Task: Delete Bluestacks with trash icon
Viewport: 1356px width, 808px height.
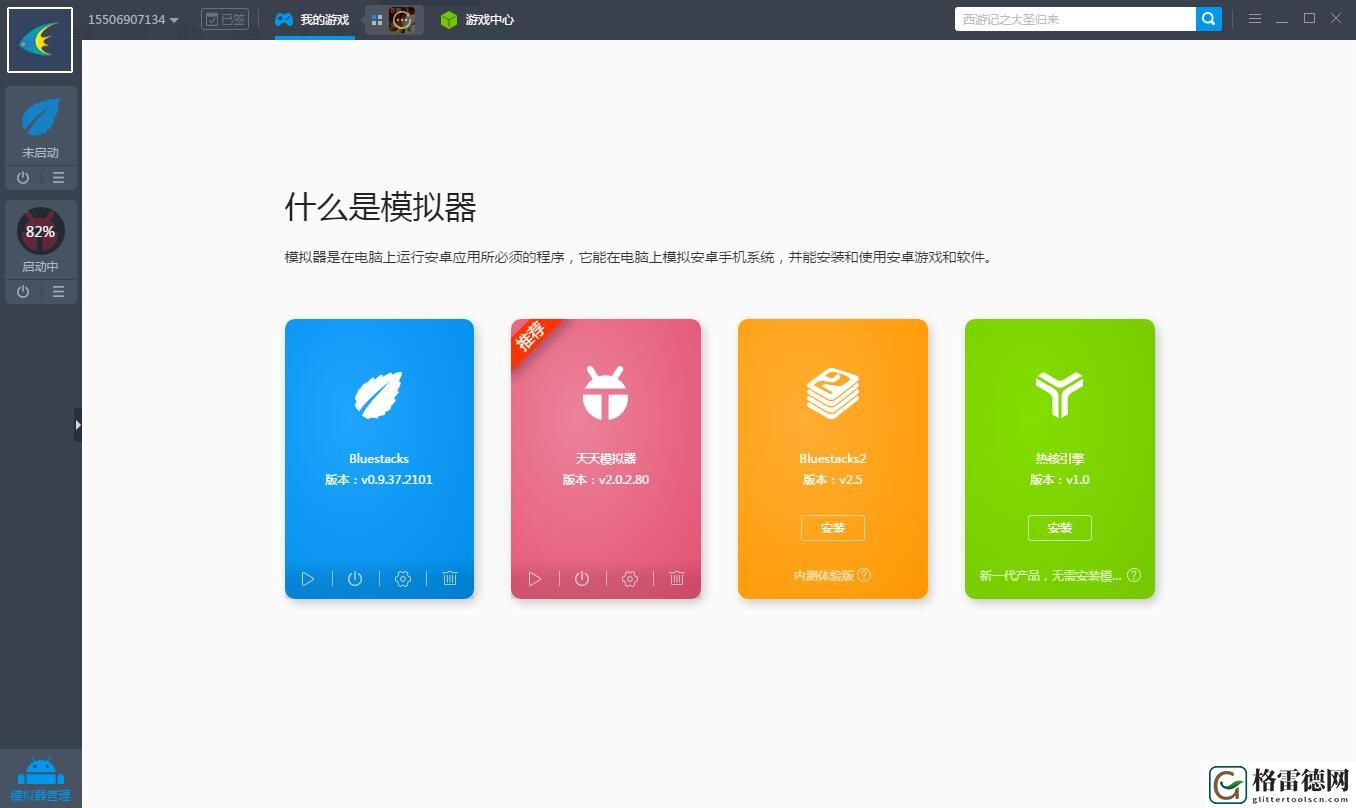Action: point(450,579)
